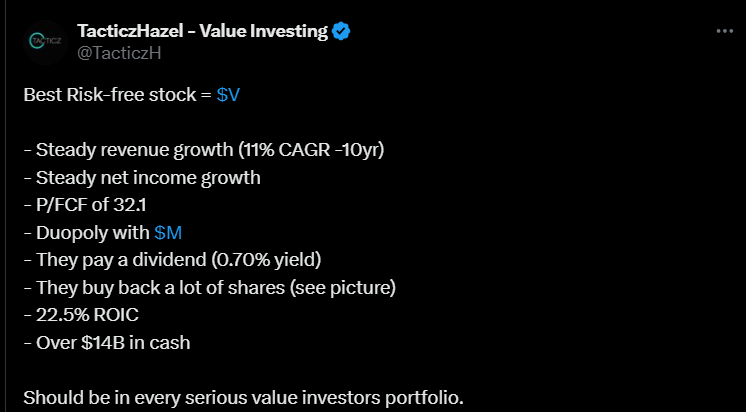Click the 'Duopoly with' words
Screen dimensions: 746x412
click(93, 233)
